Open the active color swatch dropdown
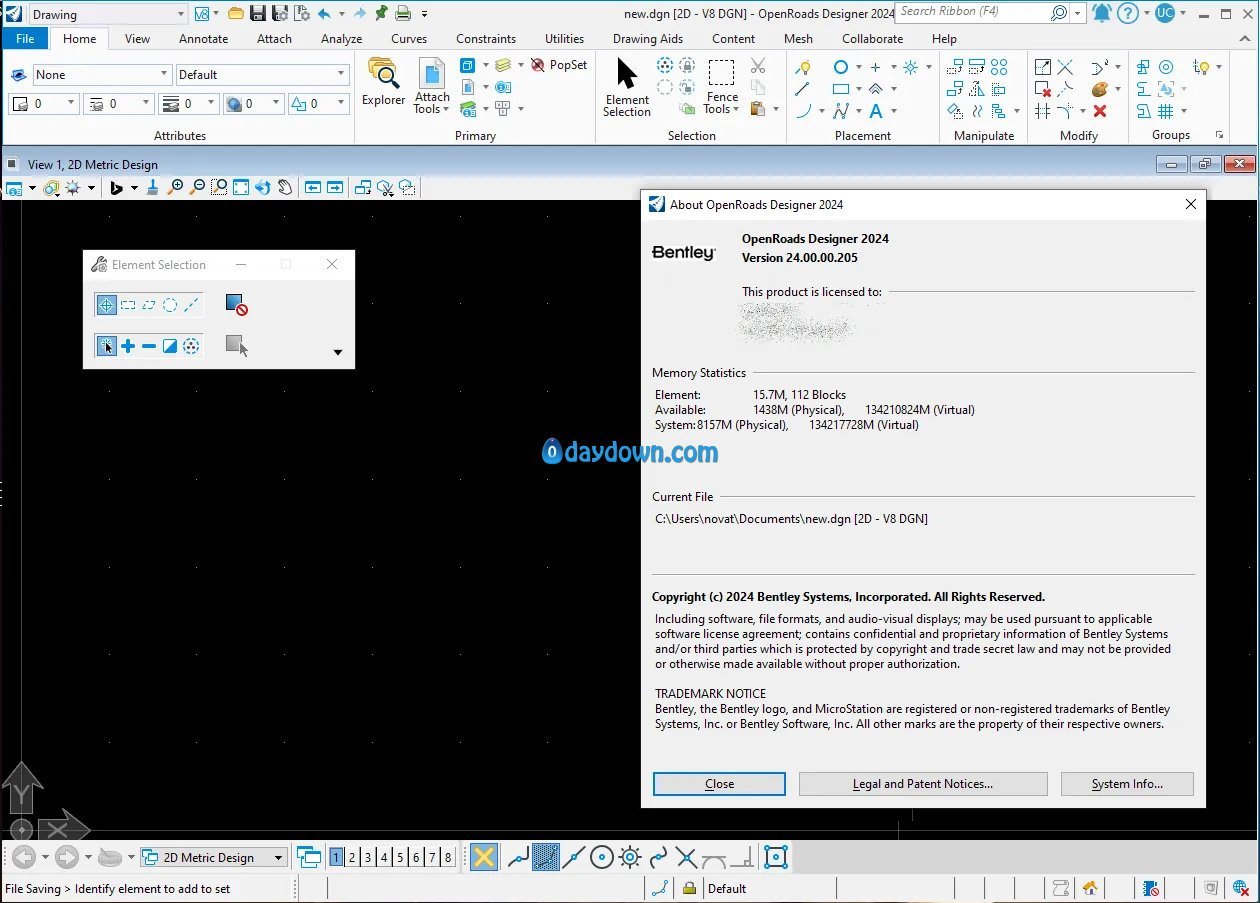The height and width of the screenshot is (903, 1260). coord(71,104)
